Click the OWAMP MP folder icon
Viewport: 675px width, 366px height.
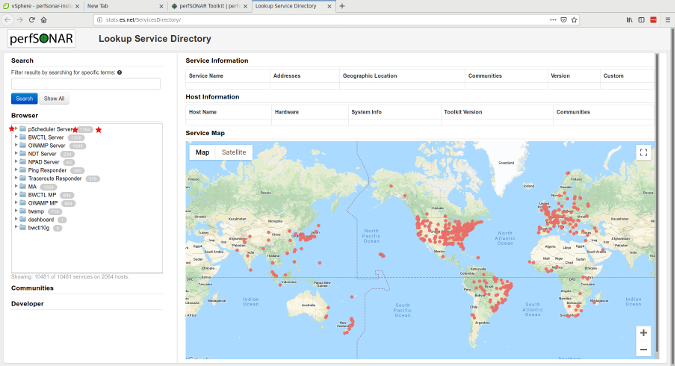tap(23, 203)
